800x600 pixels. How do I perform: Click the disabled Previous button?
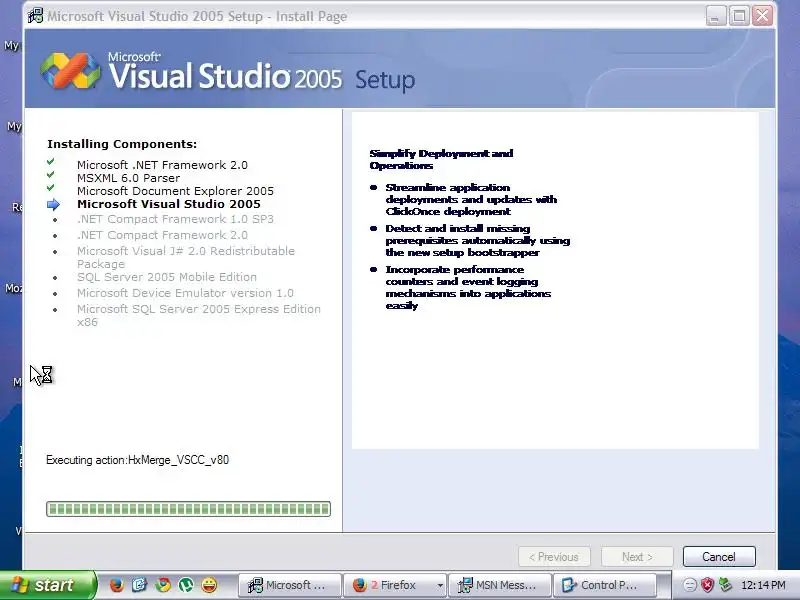pyautogui.click(x=554, y=556)
